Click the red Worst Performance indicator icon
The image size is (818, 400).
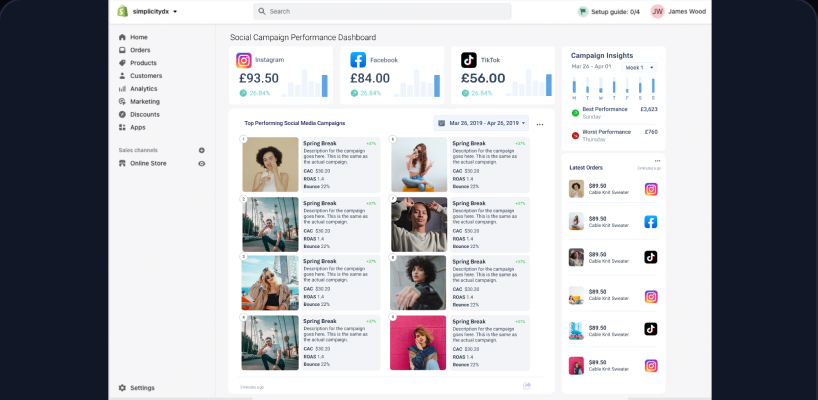(575, 135)
